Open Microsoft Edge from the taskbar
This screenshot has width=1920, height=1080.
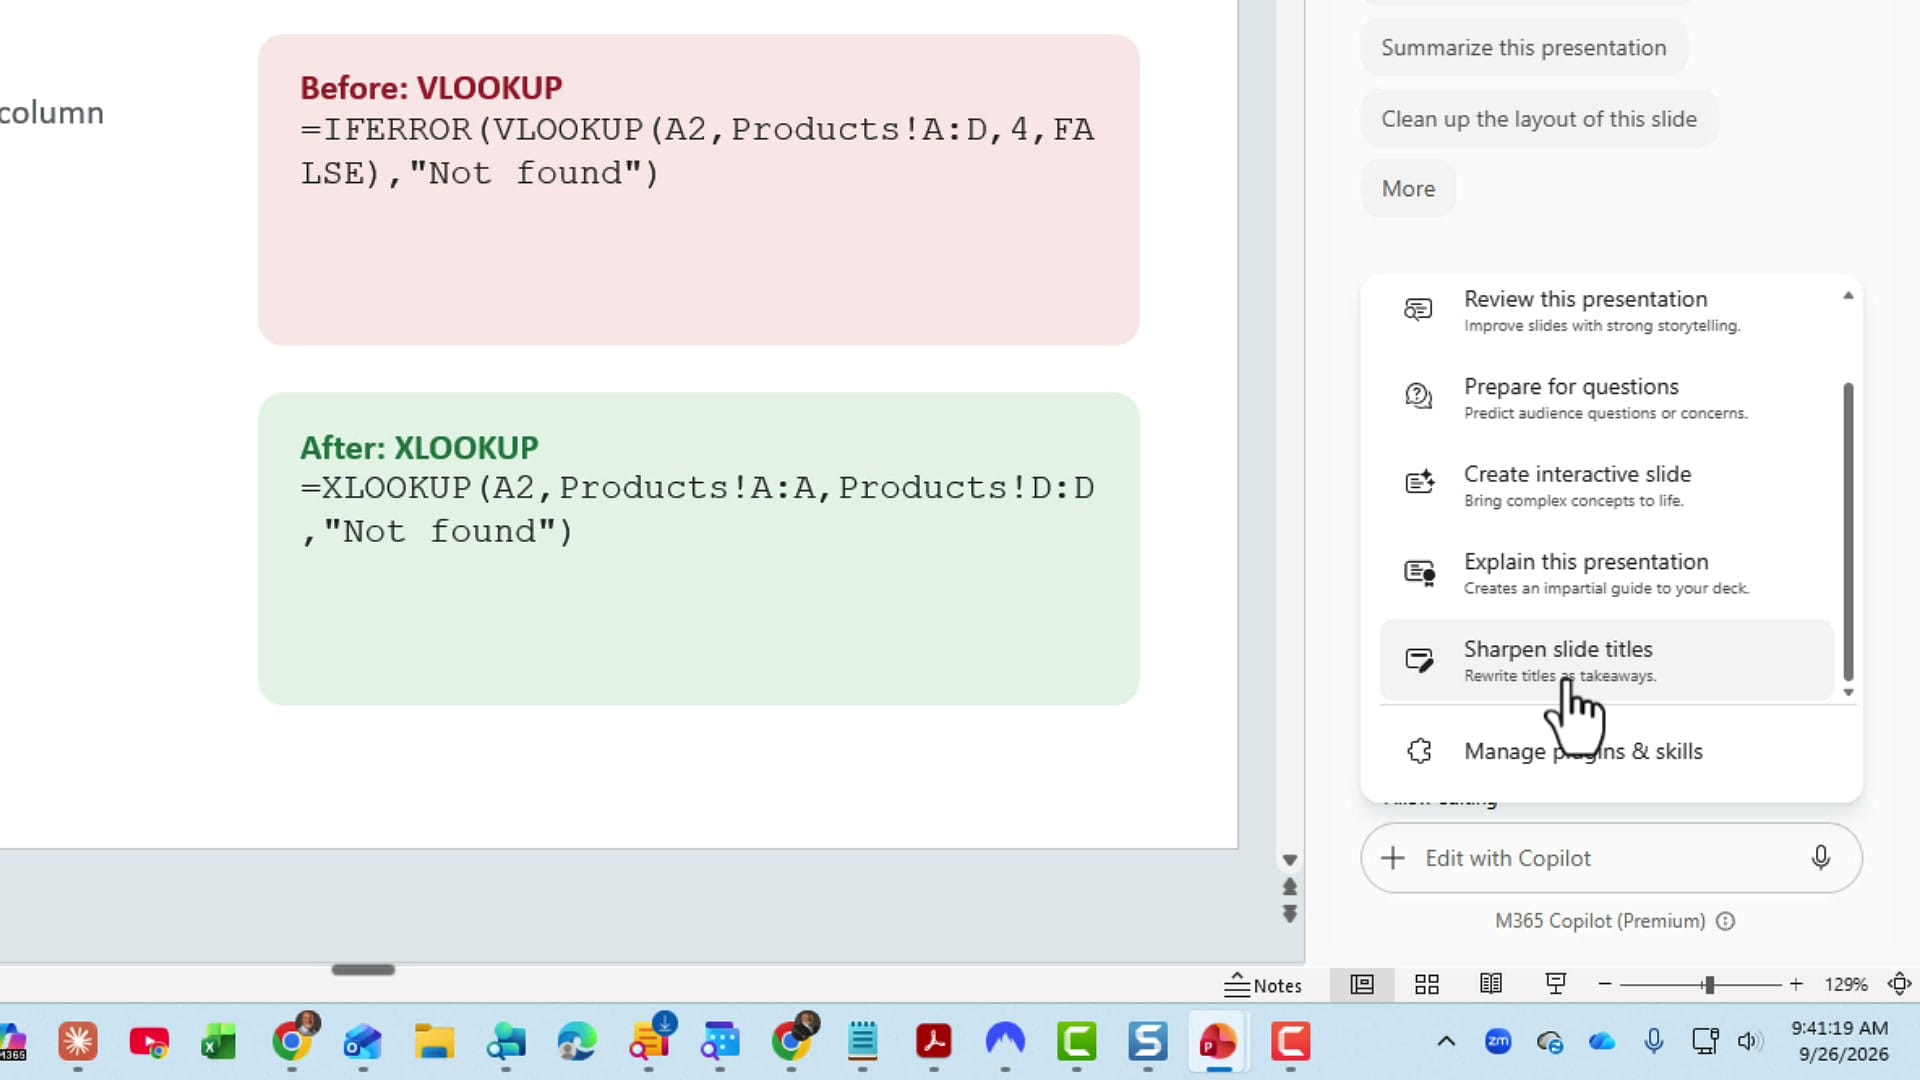pos(576,1042)
